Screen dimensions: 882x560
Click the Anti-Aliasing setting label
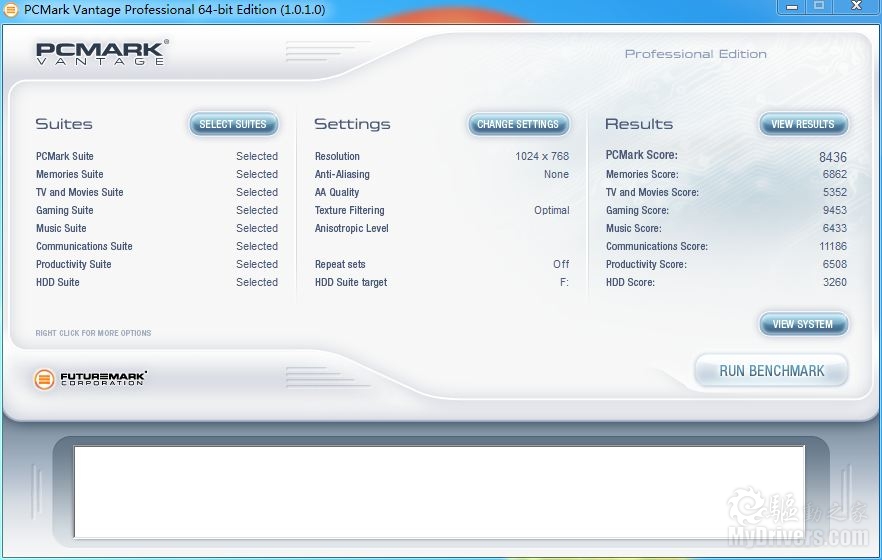click(342, 174)
